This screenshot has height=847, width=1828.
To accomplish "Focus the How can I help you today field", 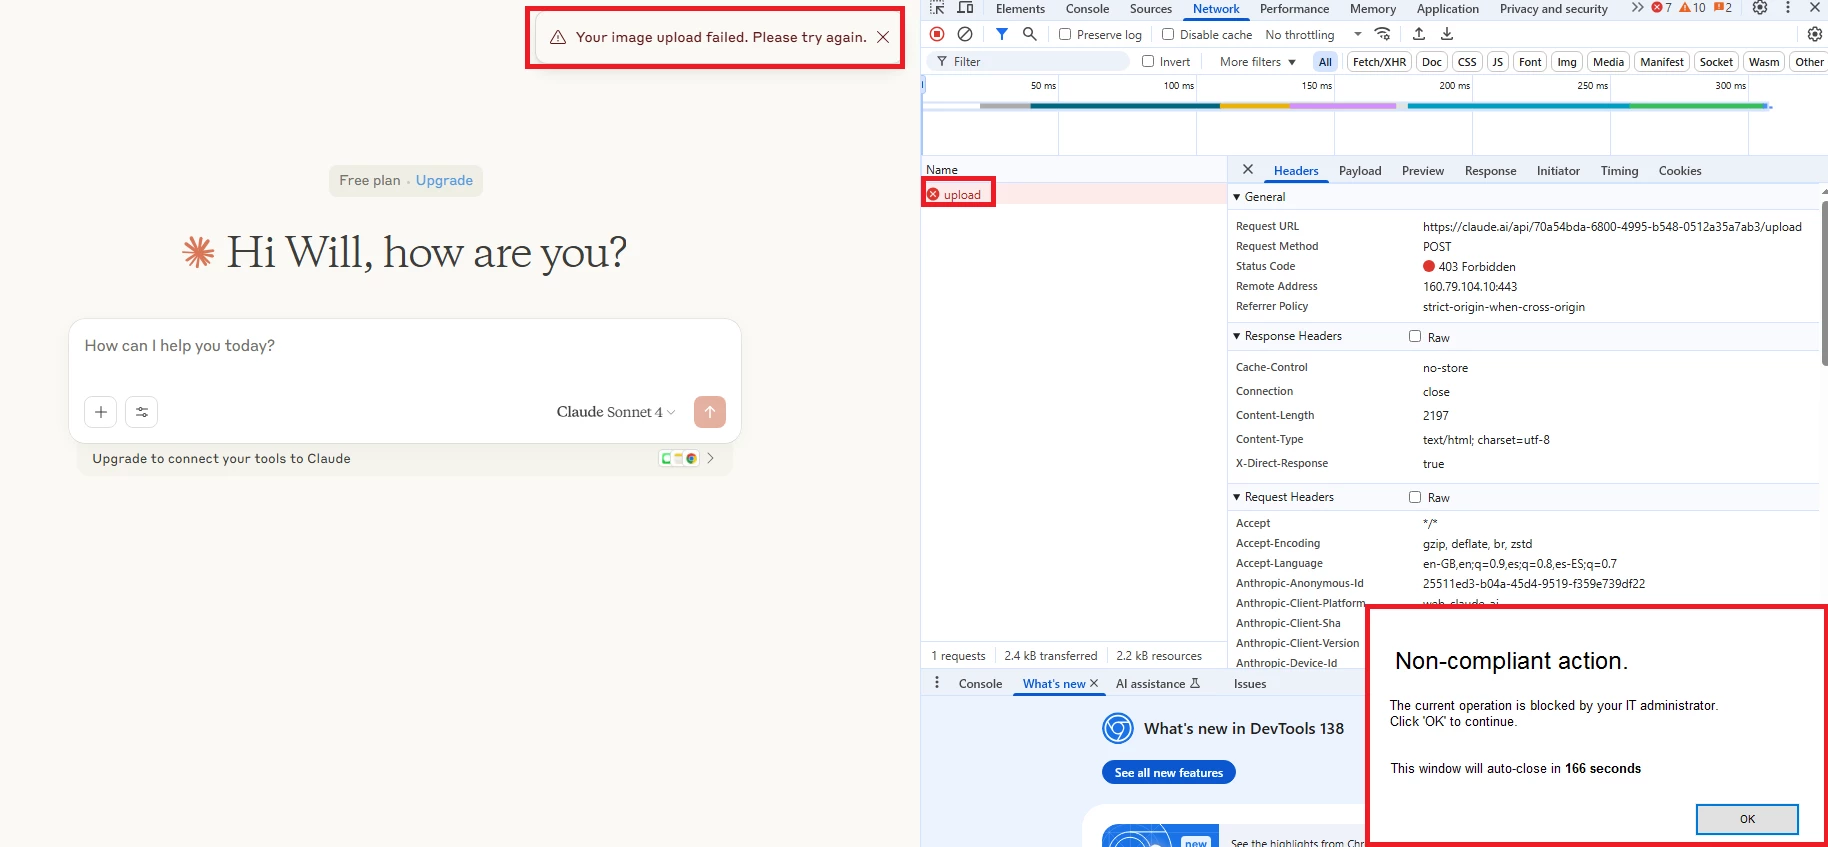I will point(405,346).
